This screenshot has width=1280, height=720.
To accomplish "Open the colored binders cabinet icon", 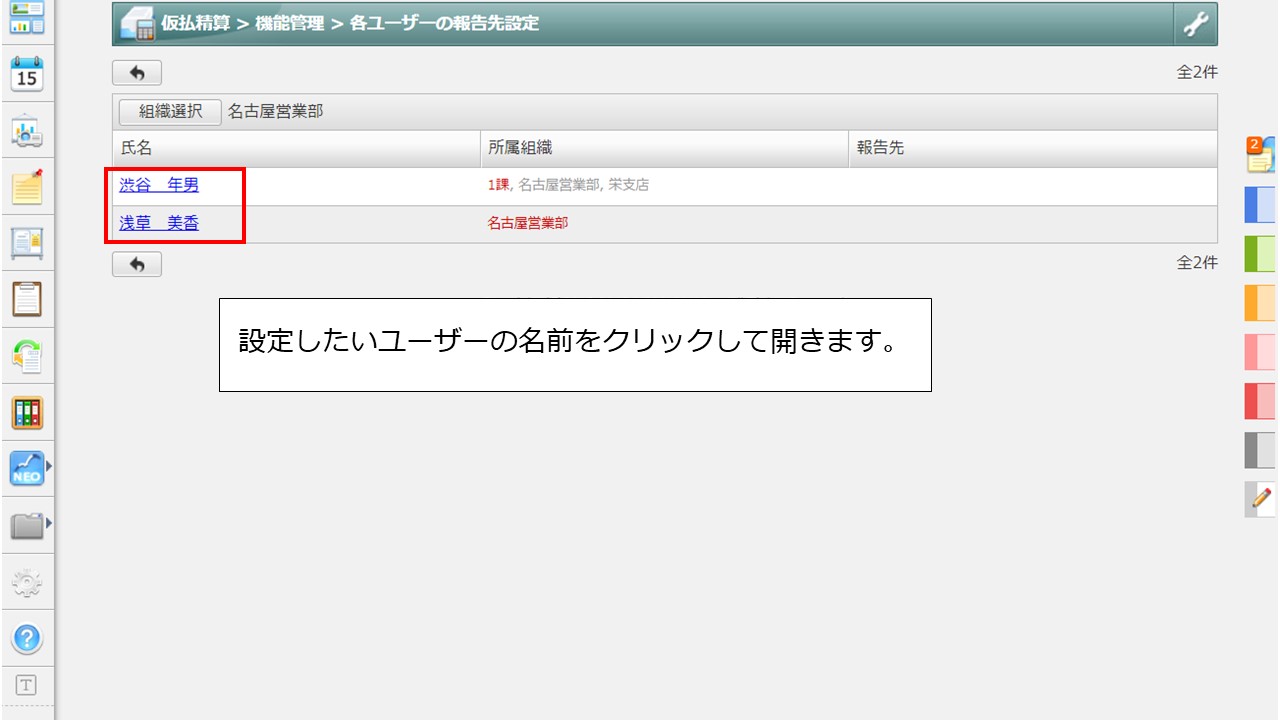I will click(x=27, y=412).
